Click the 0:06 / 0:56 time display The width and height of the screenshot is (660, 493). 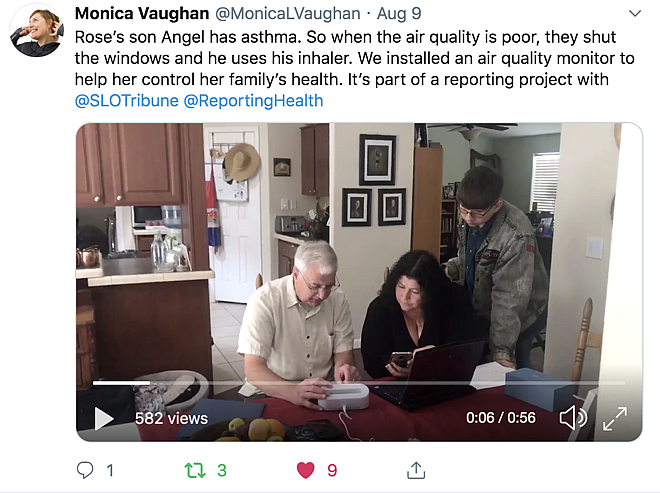point(500,418)
